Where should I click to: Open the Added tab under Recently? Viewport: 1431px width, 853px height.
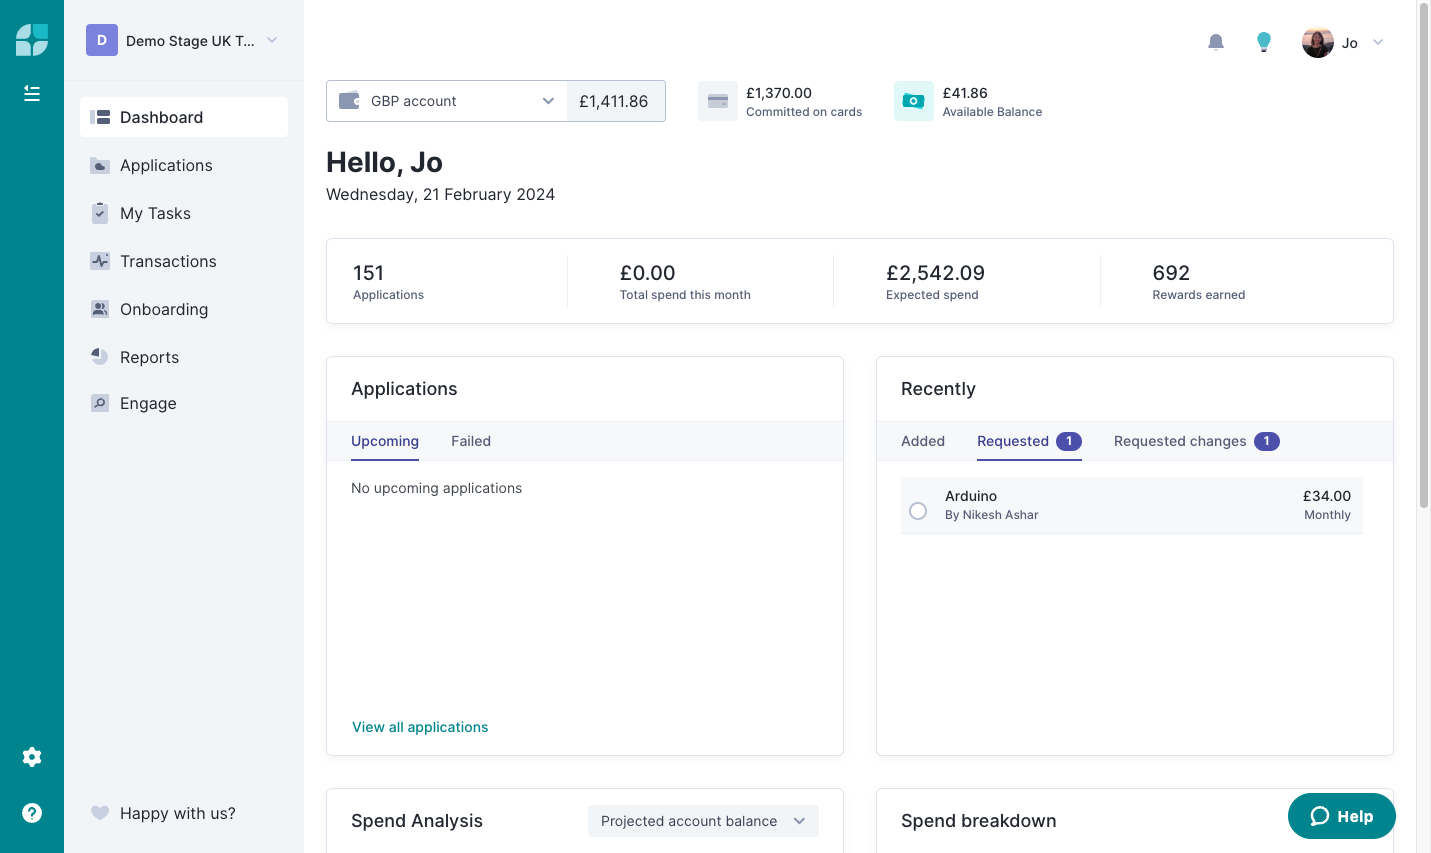923,441
